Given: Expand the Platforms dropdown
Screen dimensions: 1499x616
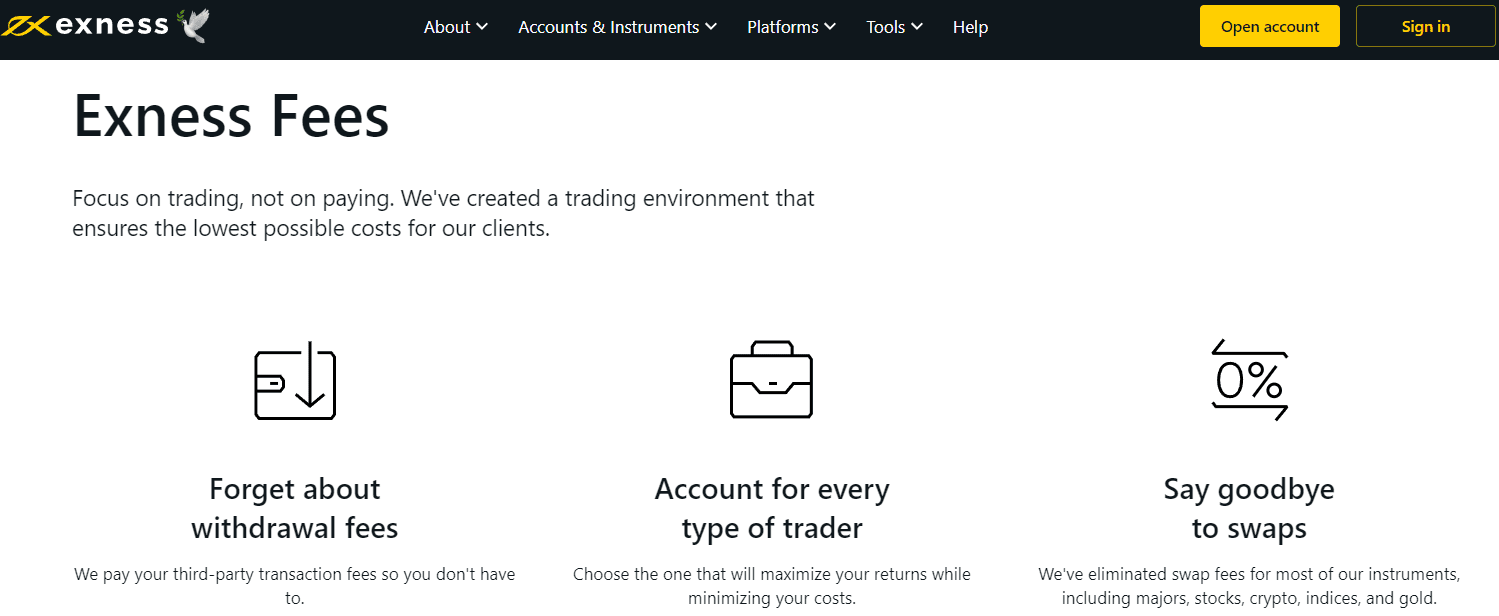Looking at the screenshot, I should pyautogui.click(x=791, y=27).
